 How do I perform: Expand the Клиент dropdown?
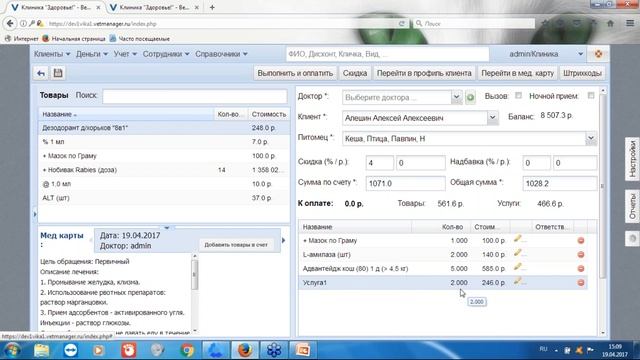pos(492,118)
